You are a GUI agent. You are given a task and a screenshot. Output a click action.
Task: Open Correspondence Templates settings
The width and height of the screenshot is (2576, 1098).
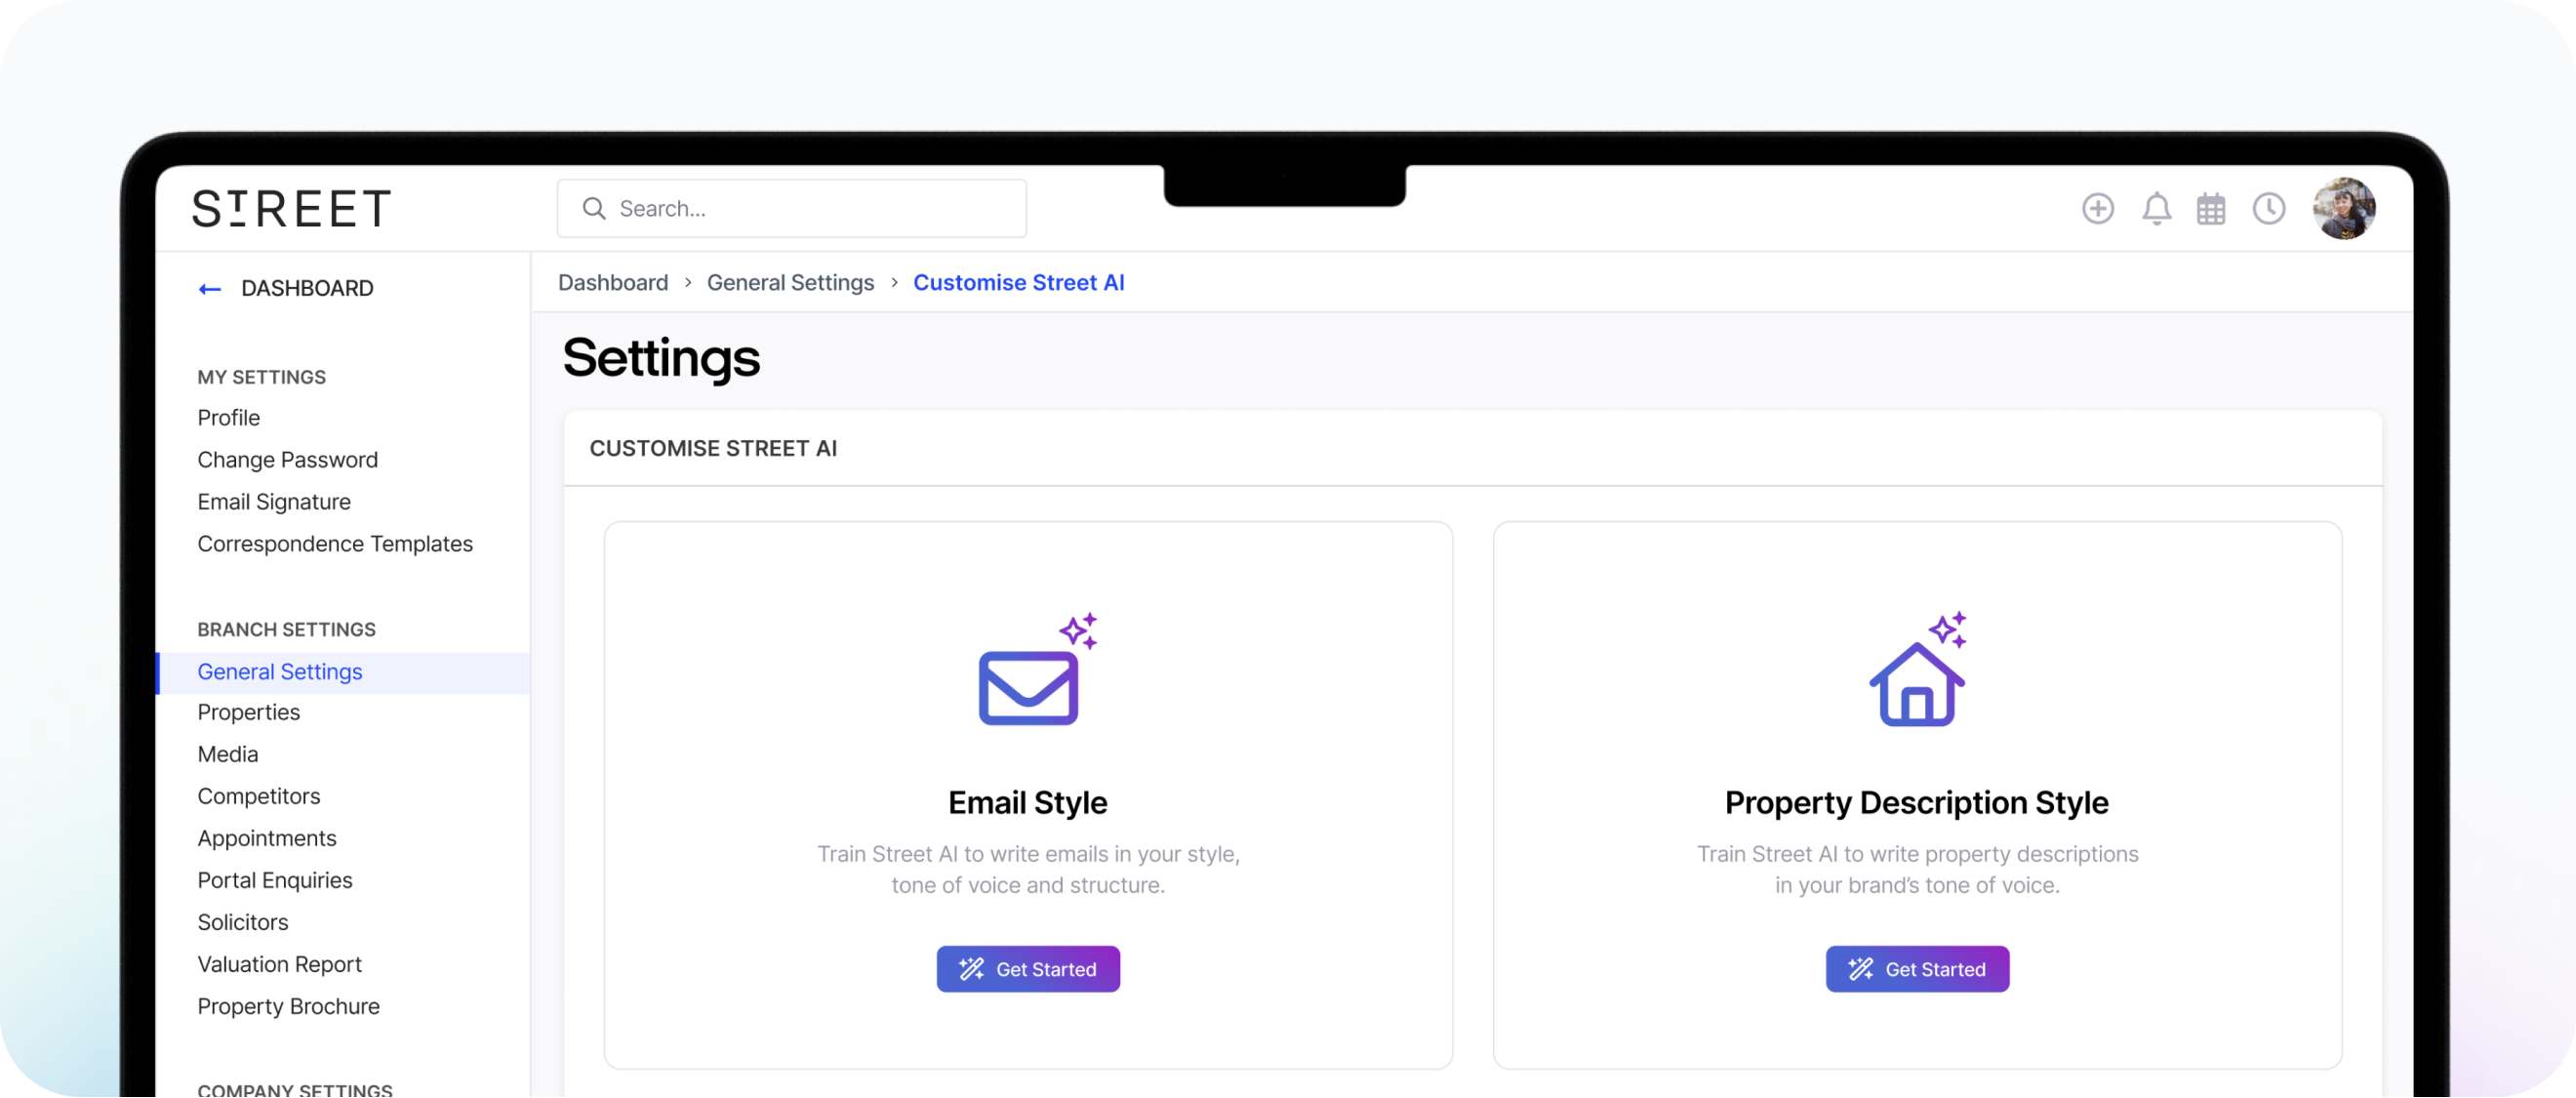(335, 544)
